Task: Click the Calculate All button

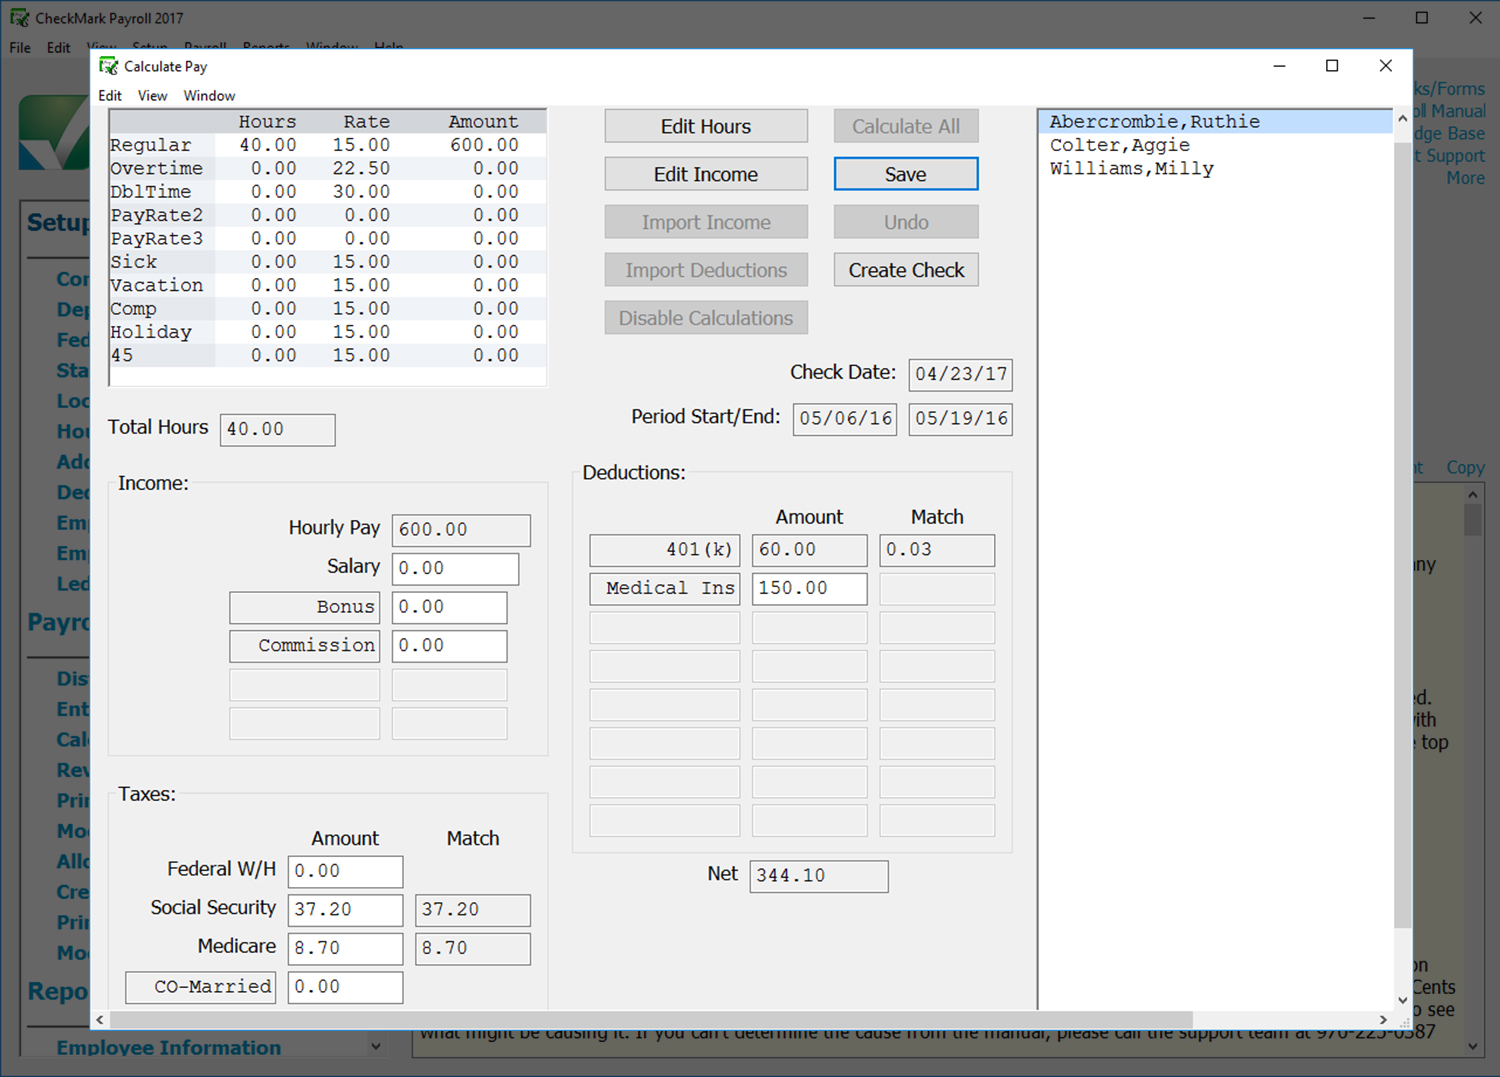Action: 906,127
